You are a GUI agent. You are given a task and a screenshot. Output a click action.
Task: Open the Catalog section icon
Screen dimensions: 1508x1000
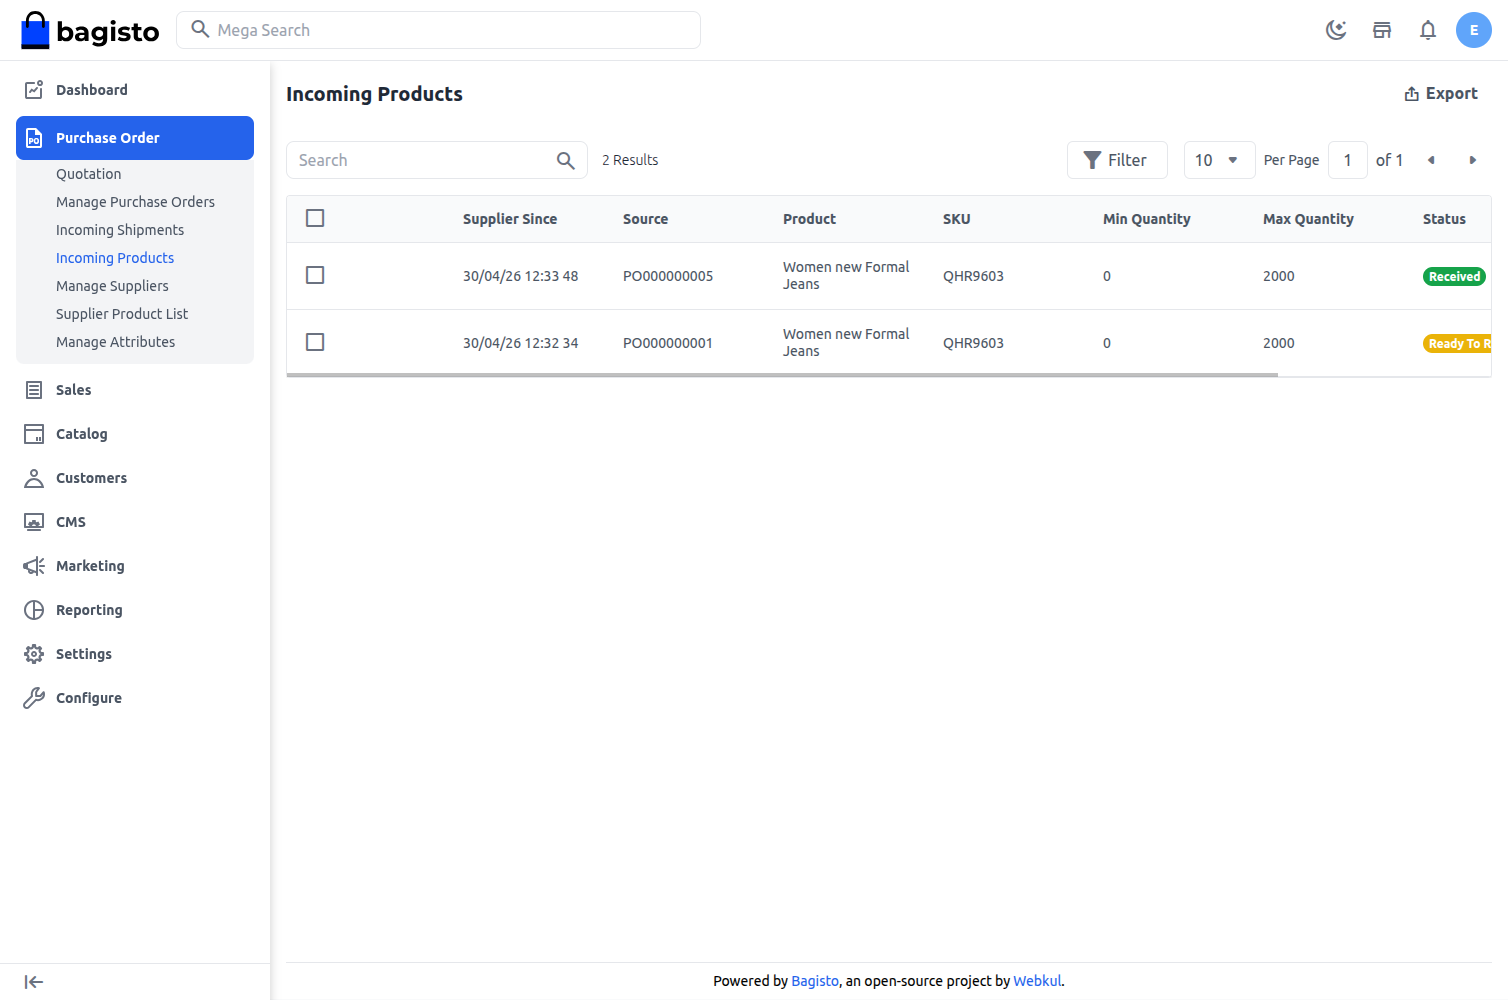point(33,434)
